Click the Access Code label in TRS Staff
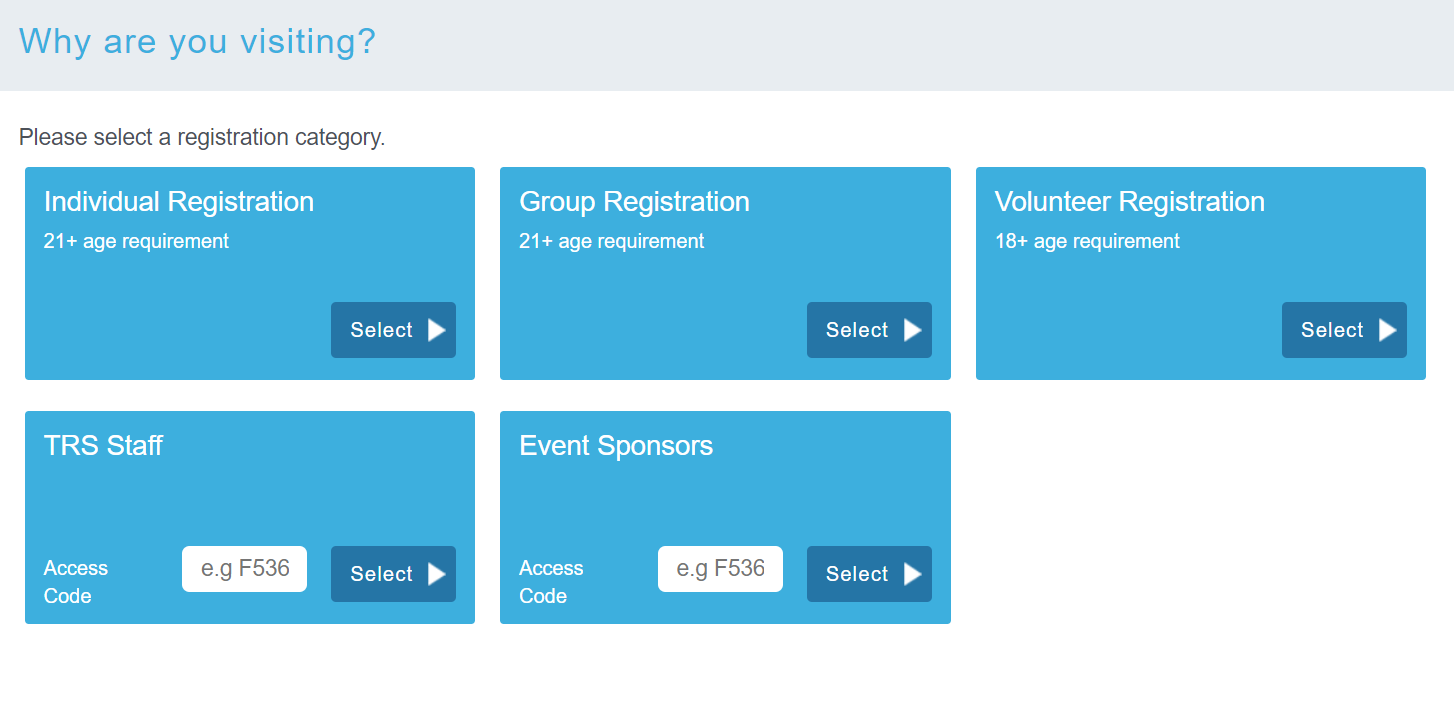 click(76, 582)
